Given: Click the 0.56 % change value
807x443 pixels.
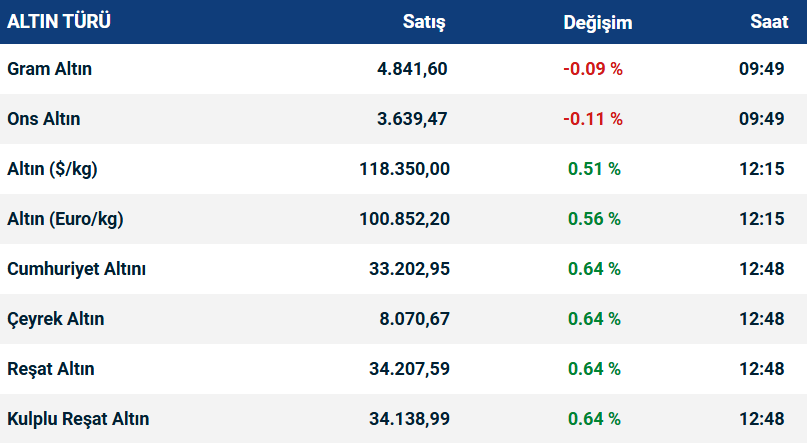Looking at the screenshot, I should (x=594, y=219).
